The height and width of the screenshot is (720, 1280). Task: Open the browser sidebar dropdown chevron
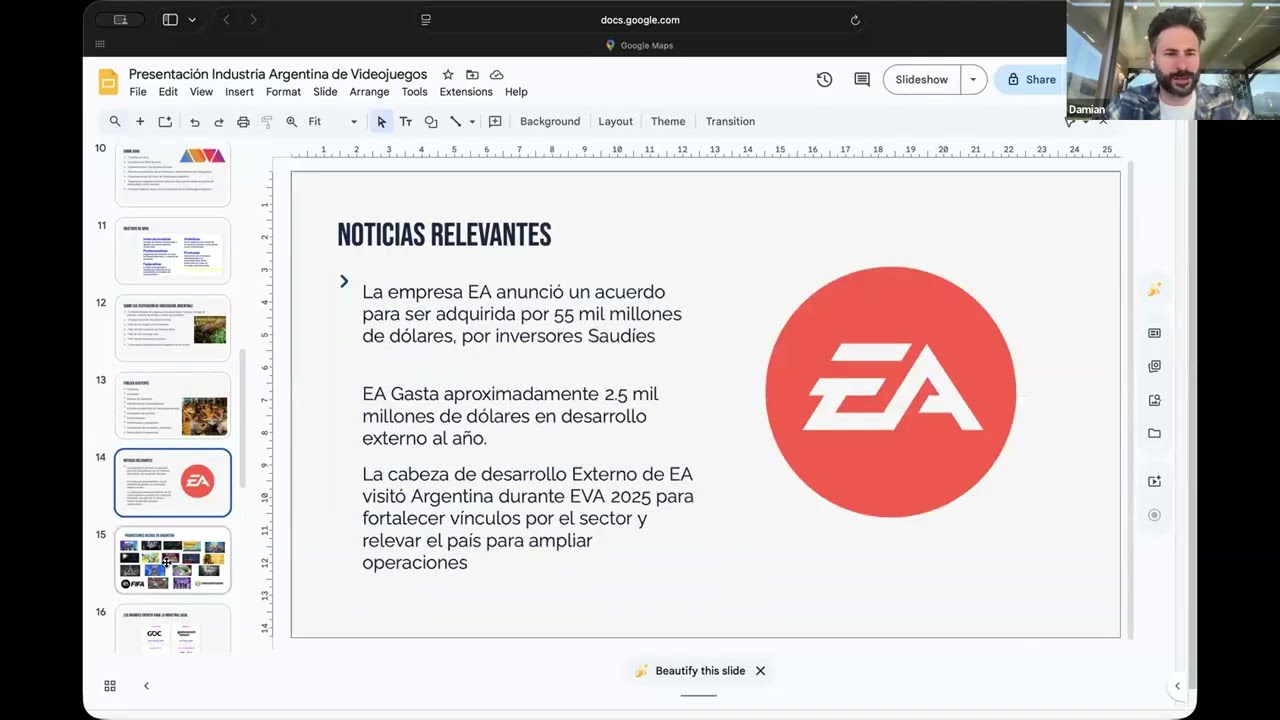(192, 20)
